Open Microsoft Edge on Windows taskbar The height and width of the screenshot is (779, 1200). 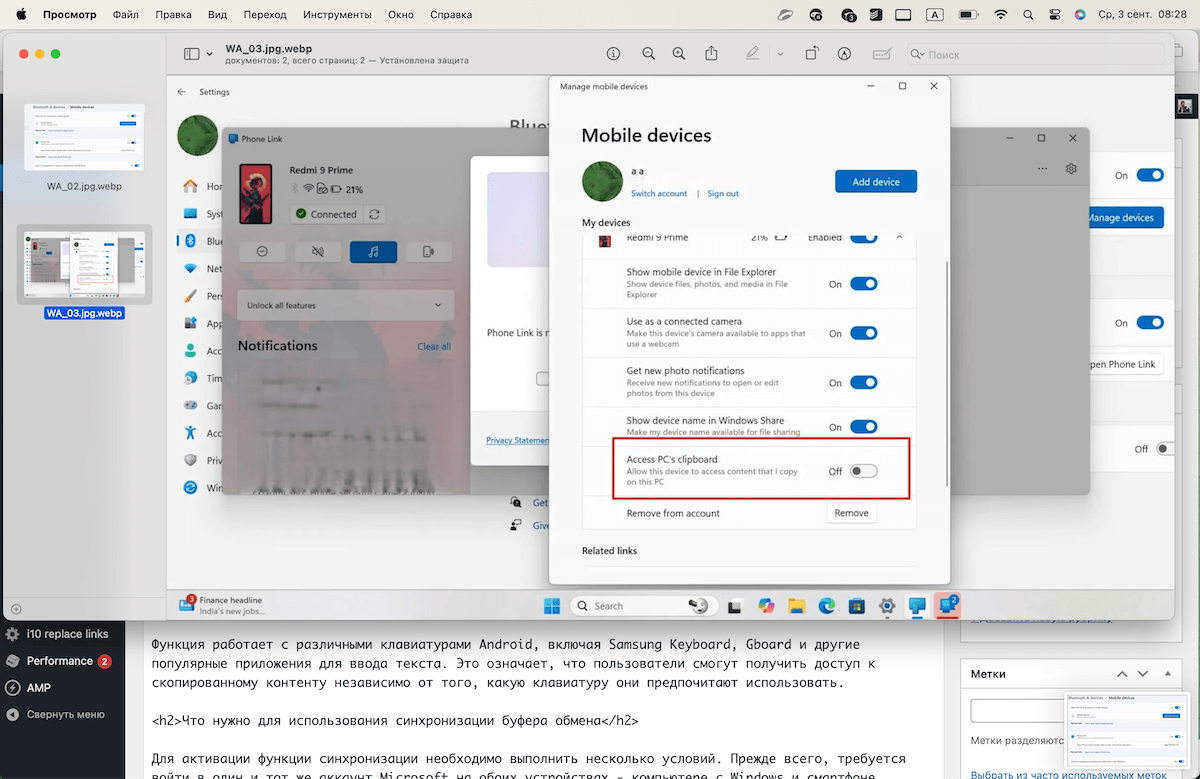[x=827, y=605]
